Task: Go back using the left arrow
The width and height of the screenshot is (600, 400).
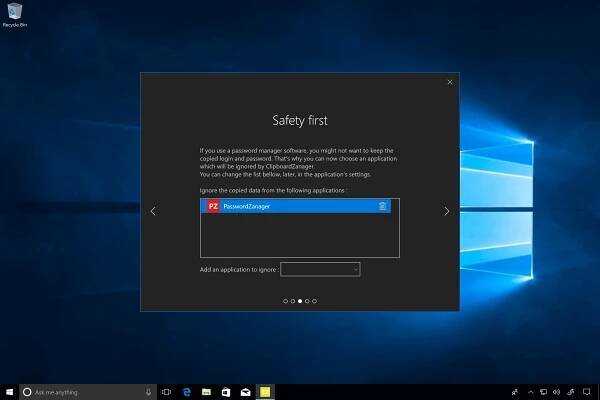Action: click(153, 211)
